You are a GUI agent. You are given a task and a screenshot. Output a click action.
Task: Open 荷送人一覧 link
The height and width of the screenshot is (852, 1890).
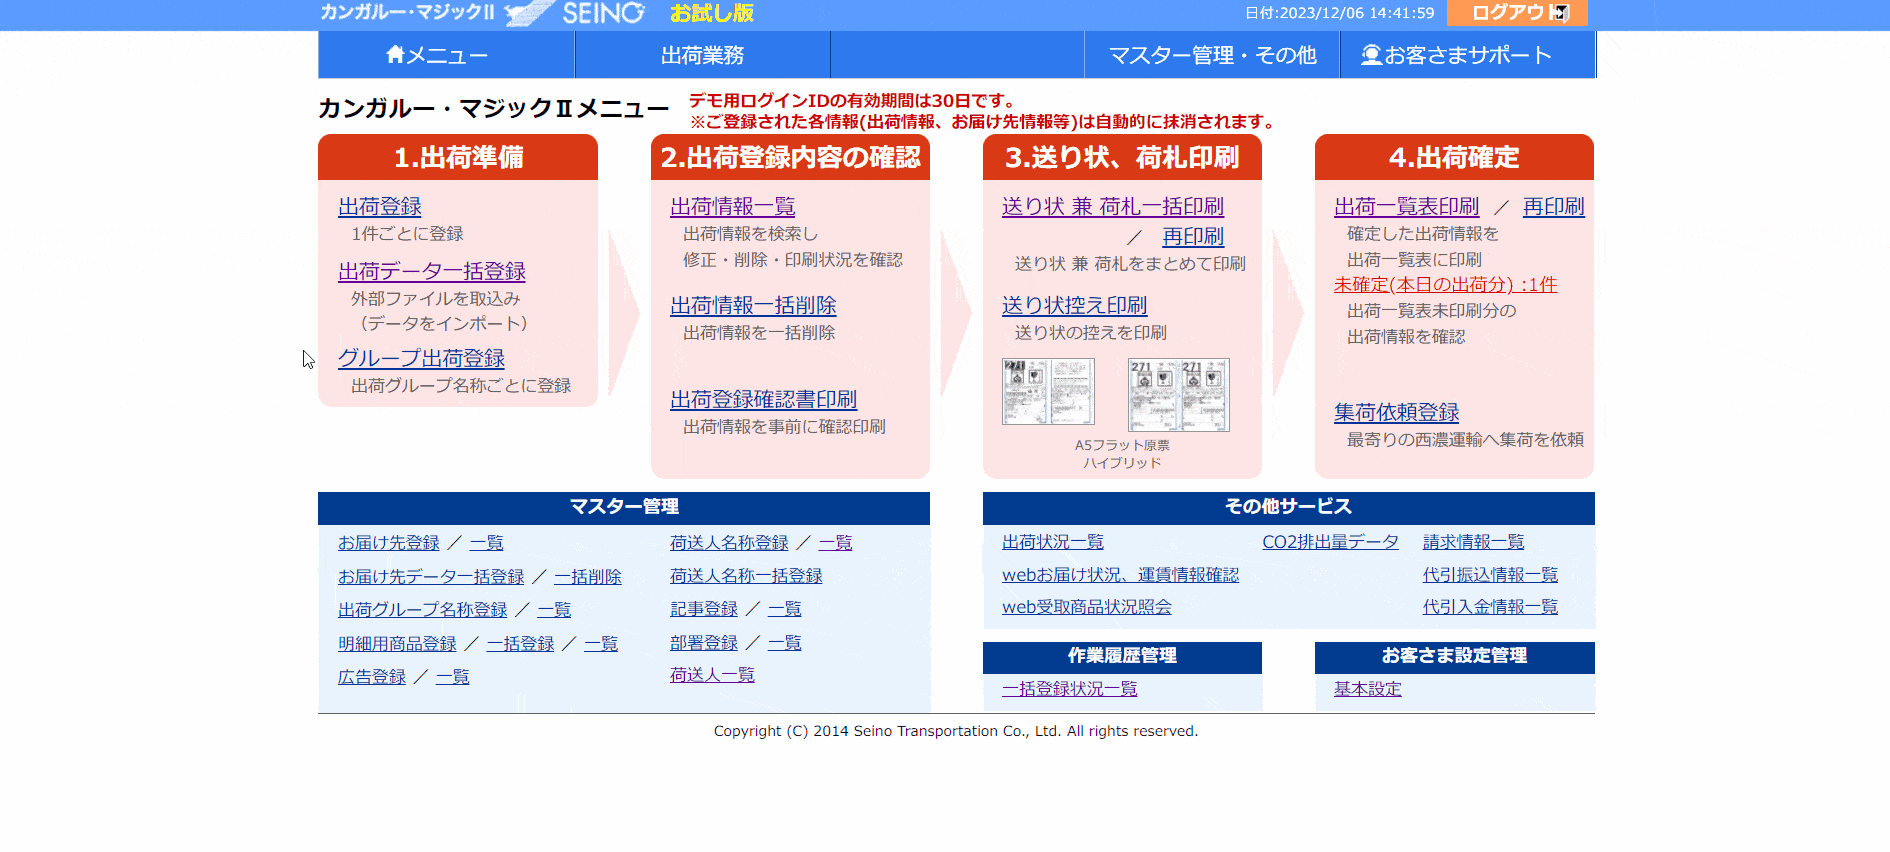pyautogui.click(x=713, y=674)
